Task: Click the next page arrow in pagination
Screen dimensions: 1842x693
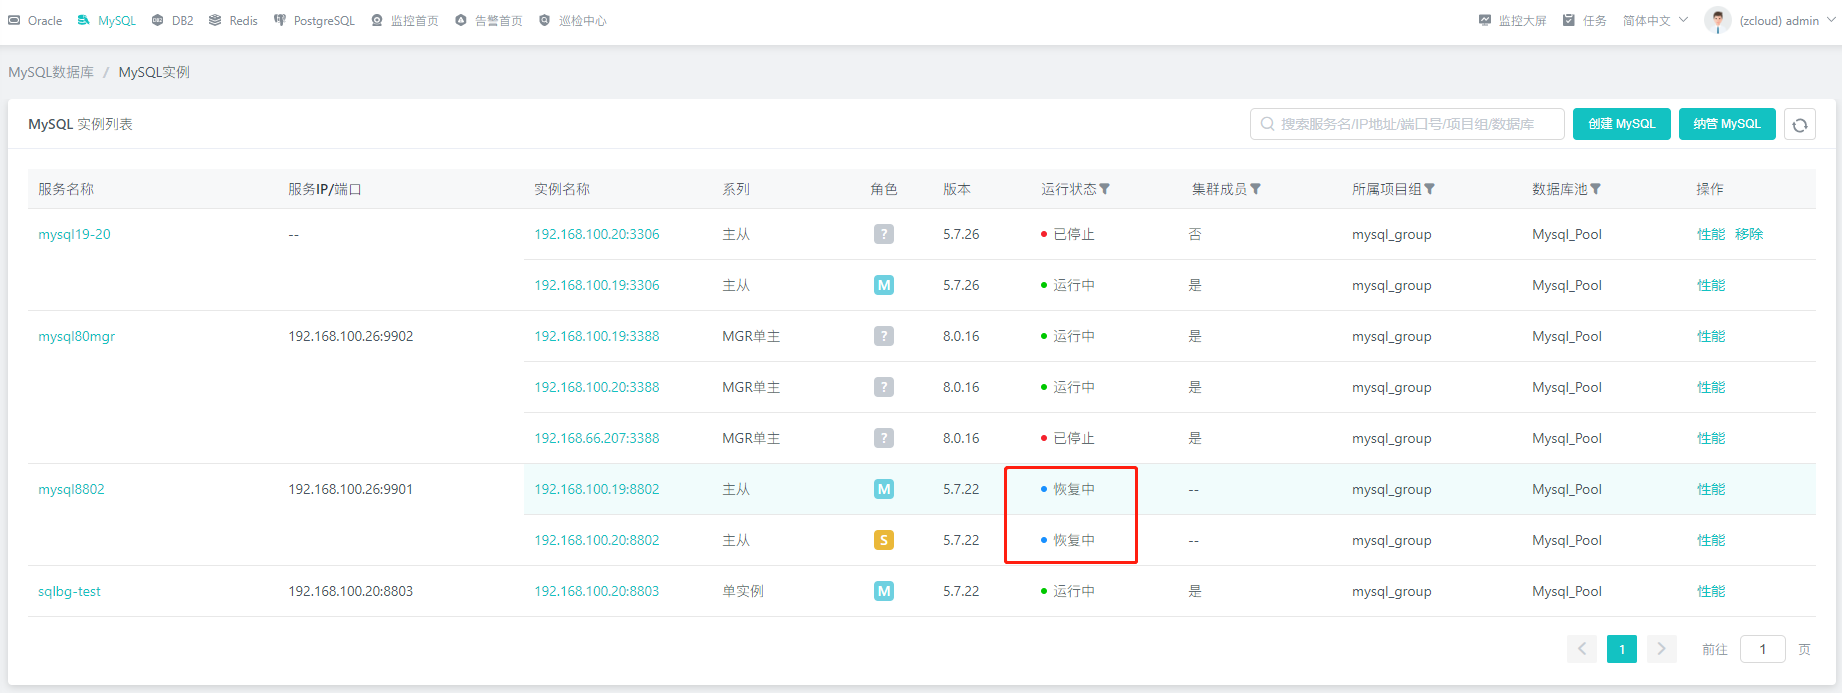Action: 1661,649
